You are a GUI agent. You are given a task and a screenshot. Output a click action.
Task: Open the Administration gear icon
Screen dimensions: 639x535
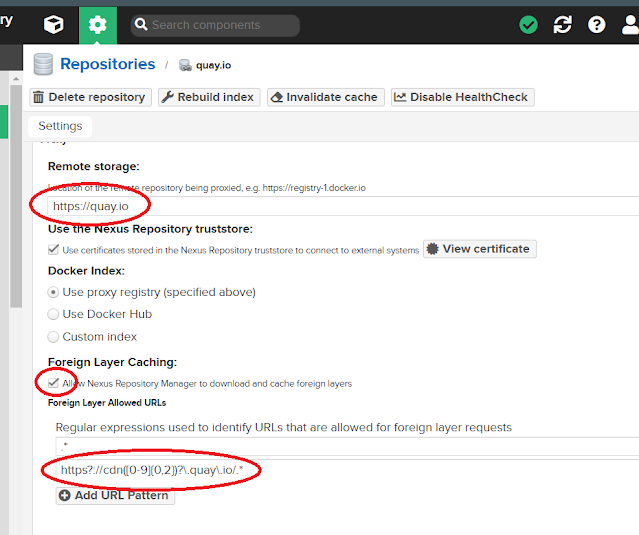click(97, 25)
